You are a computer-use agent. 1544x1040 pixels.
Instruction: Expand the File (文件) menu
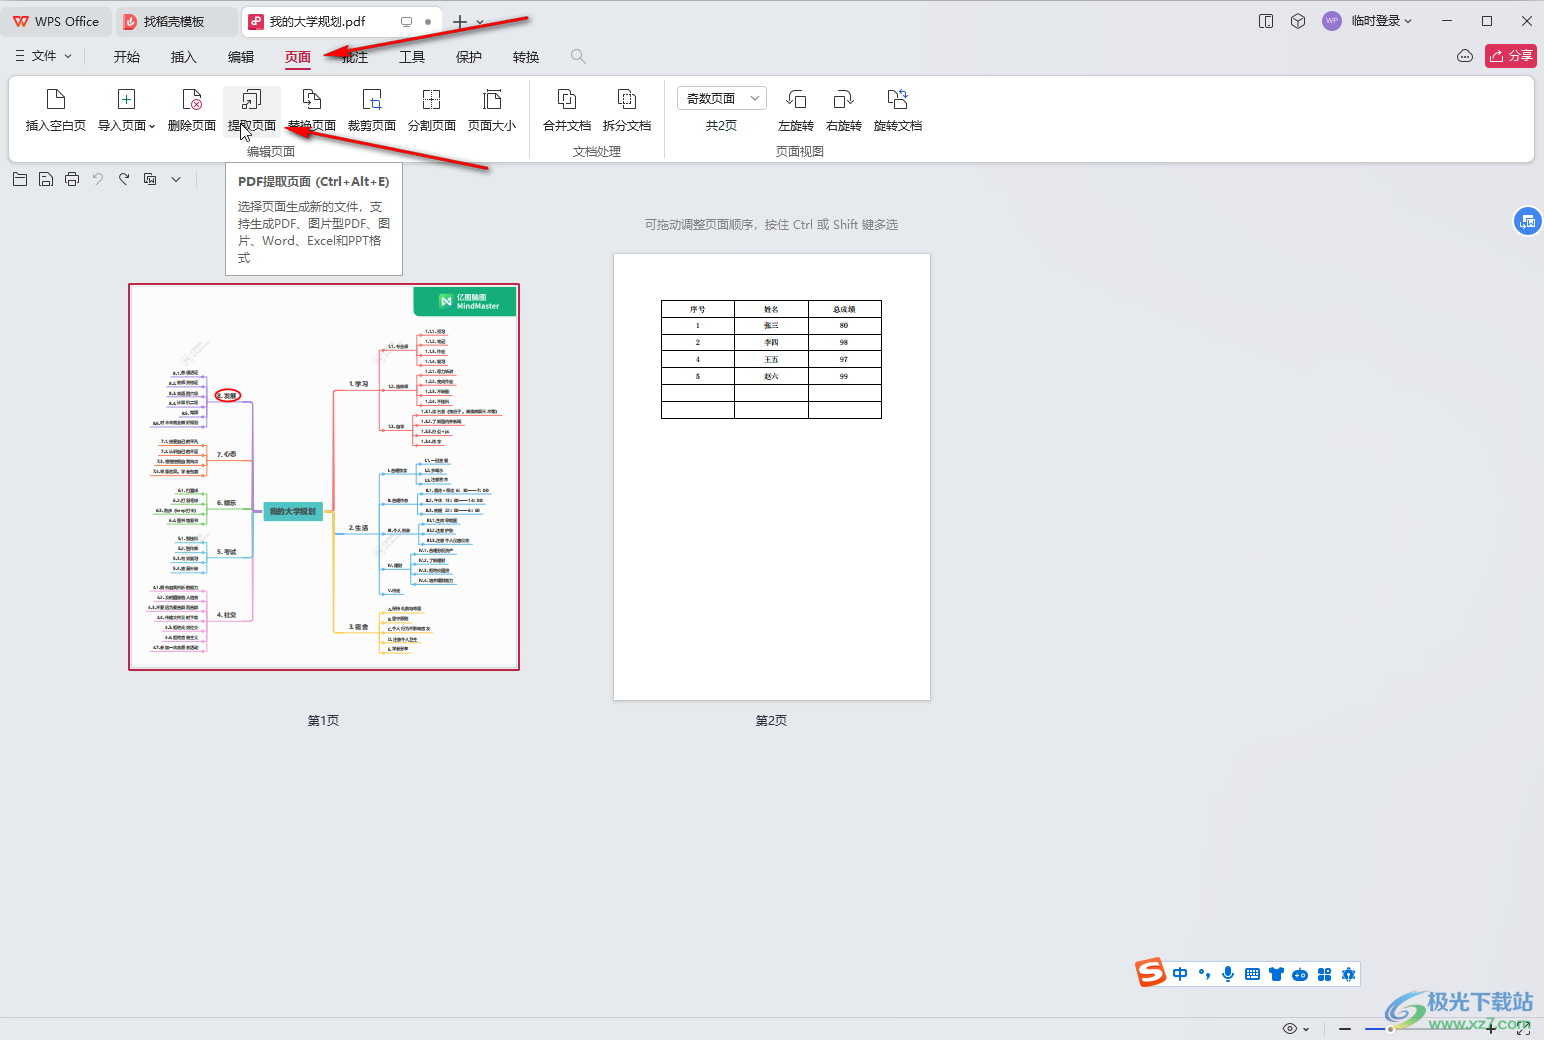coord(44,56)
